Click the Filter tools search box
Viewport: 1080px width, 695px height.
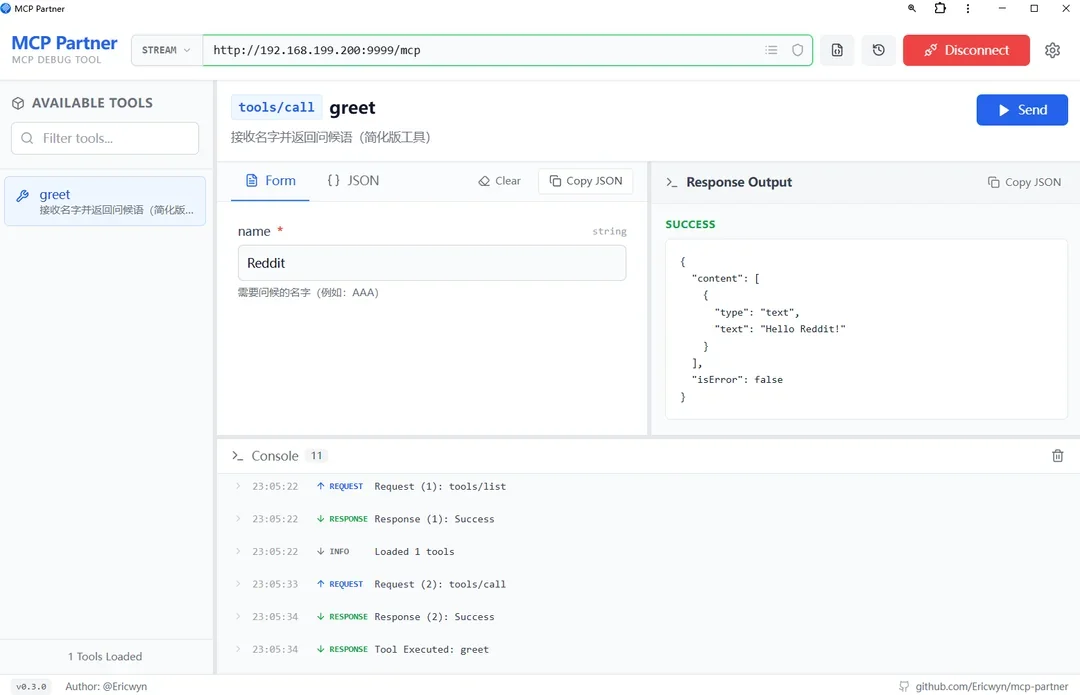click(x=105, y=138)
